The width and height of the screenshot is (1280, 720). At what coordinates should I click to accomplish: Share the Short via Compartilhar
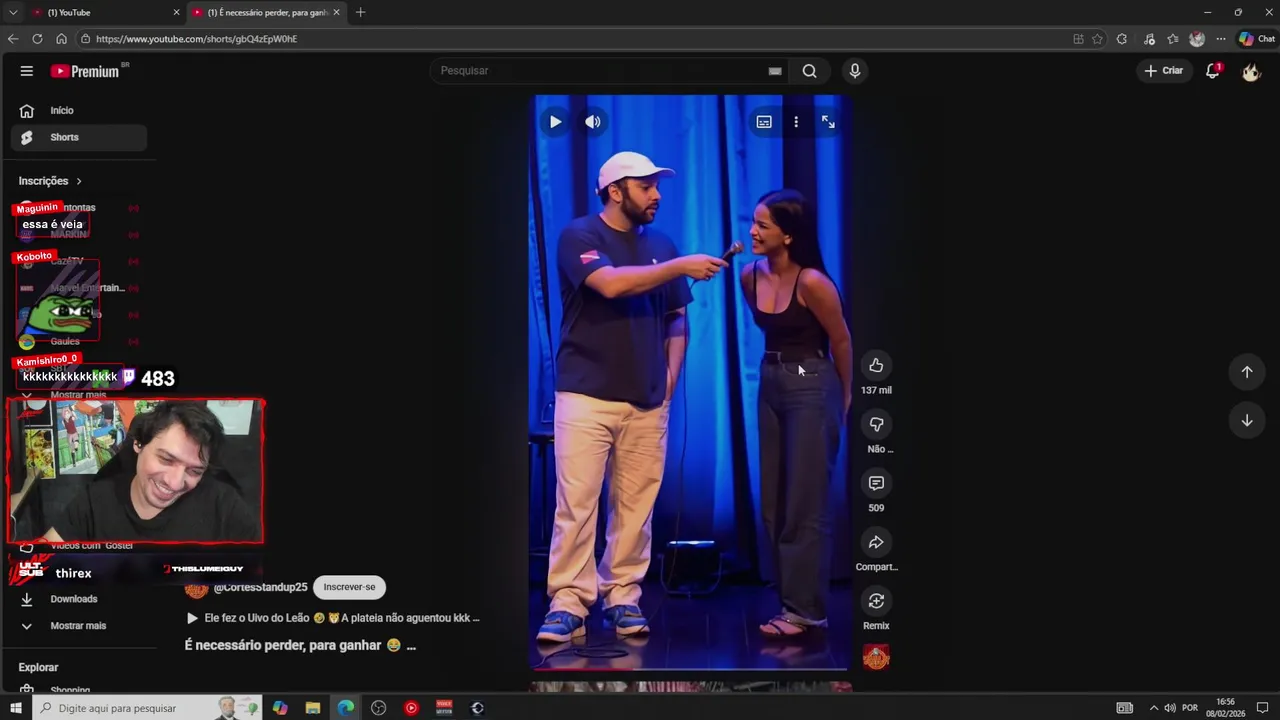pos(876,542)
